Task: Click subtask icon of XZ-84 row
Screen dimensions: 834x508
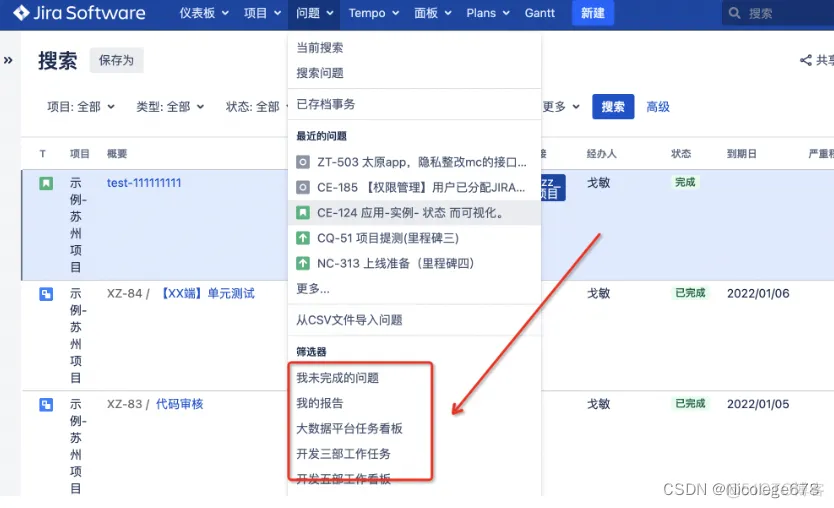Action: pyautogui.click(x=46, y=294)
